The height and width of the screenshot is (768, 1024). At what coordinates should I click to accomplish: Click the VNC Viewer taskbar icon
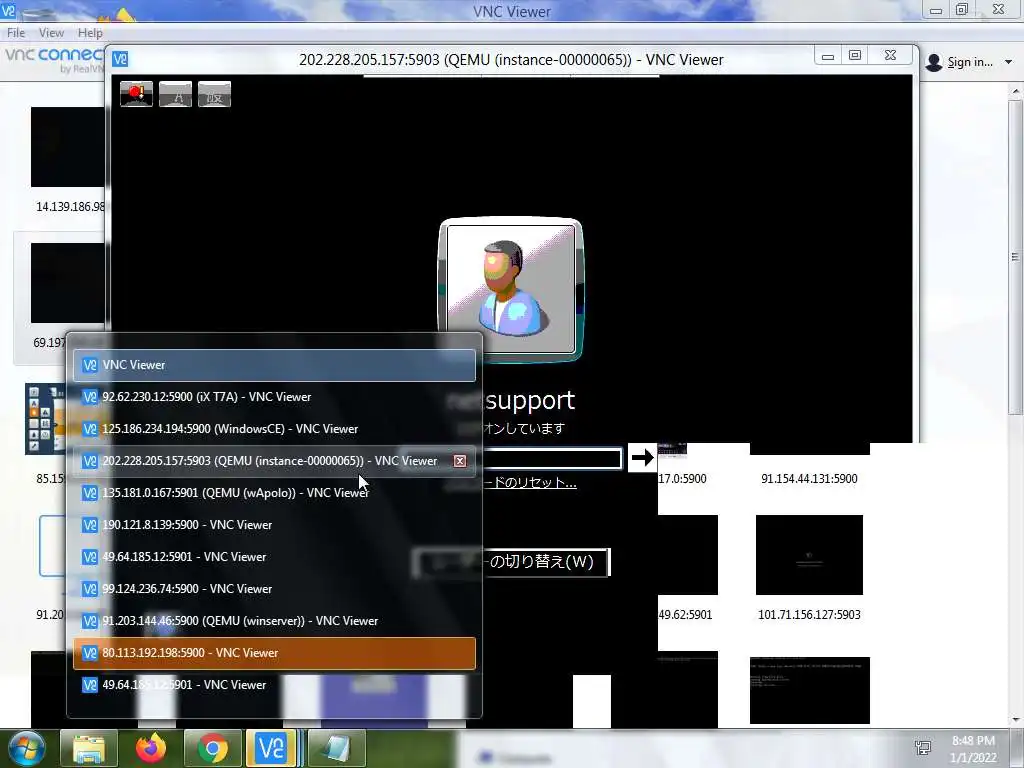coord(272,748)
